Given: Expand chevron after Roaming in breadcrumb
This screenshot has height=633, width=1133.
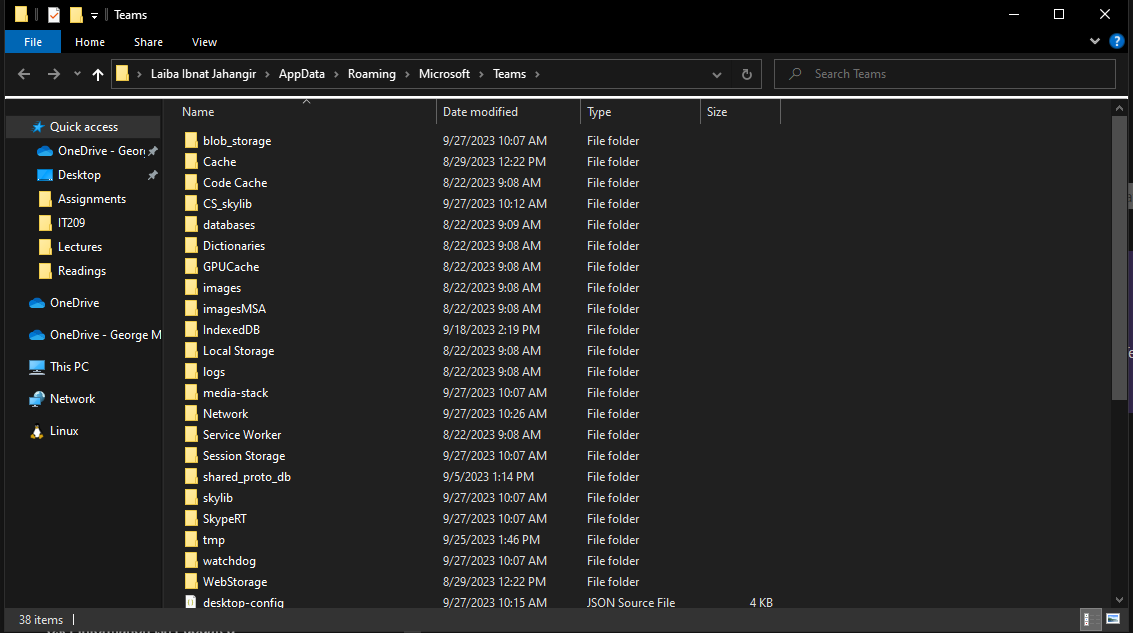Looking at the screenshot, I should pyautogui.click(x=408, y=74).
